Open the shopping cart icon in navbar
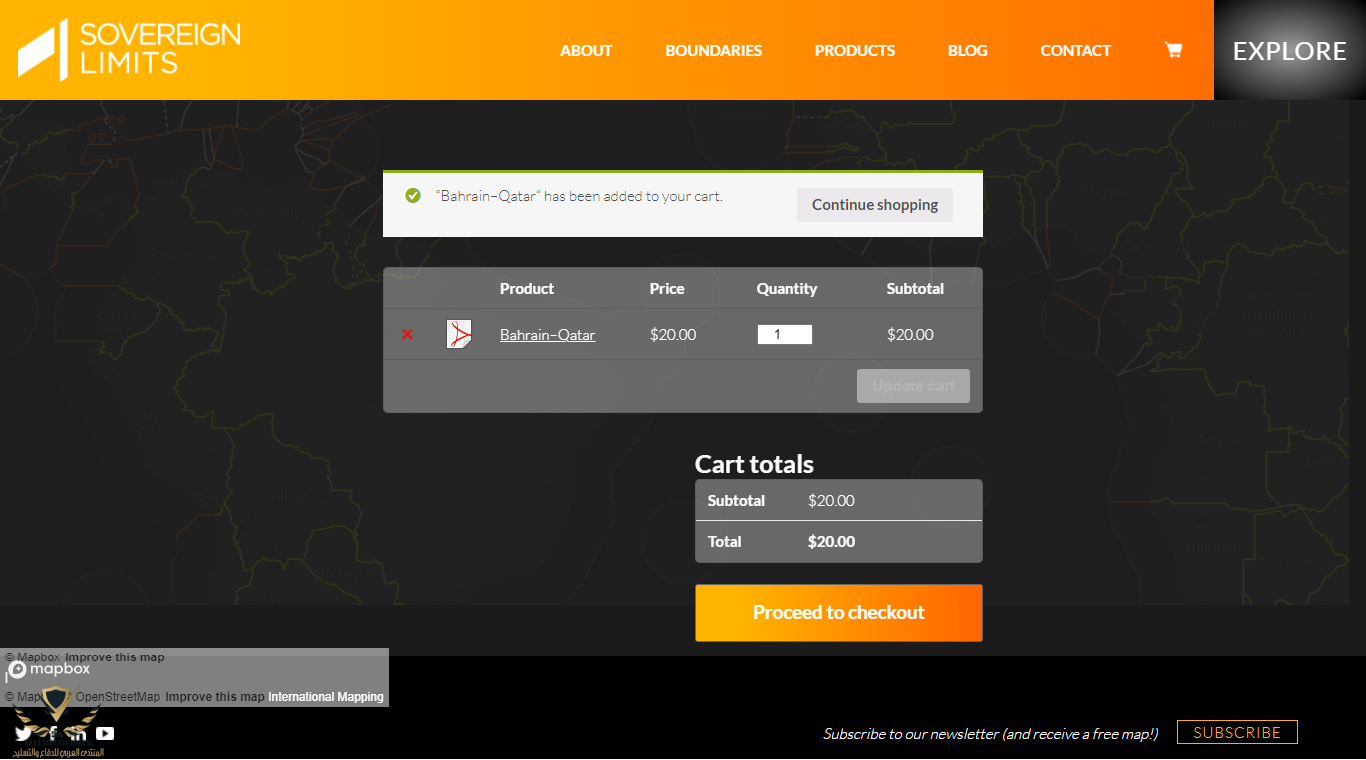The image size is (1366, 760). (1173, 50)
